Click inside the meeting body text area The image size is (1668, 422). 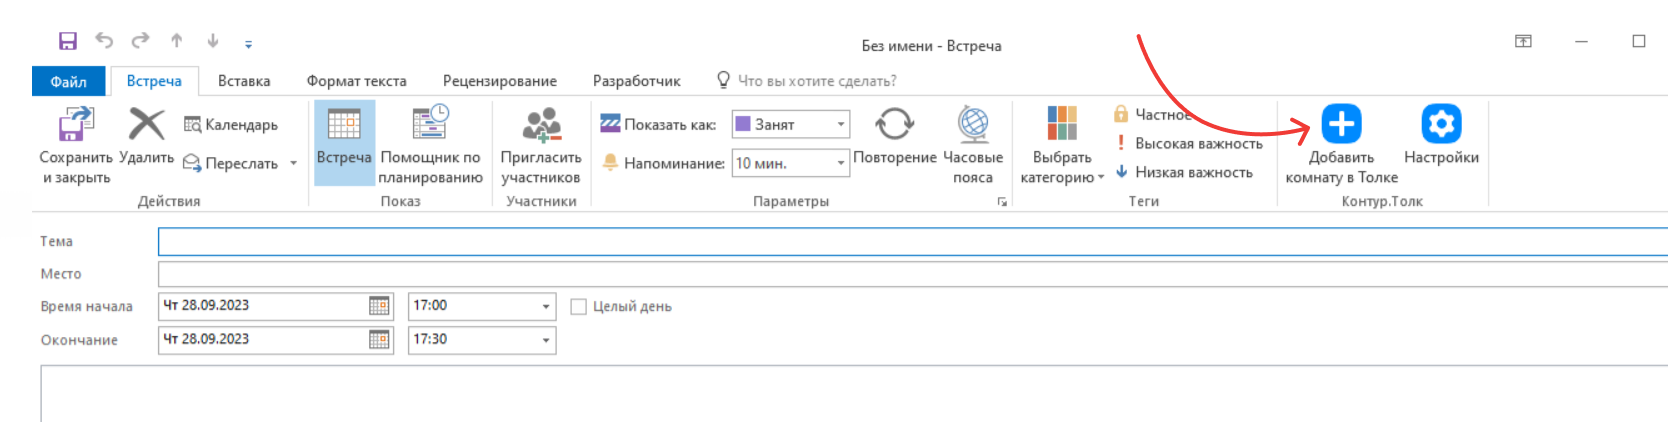pyautogui.click(x=854, y=393)
